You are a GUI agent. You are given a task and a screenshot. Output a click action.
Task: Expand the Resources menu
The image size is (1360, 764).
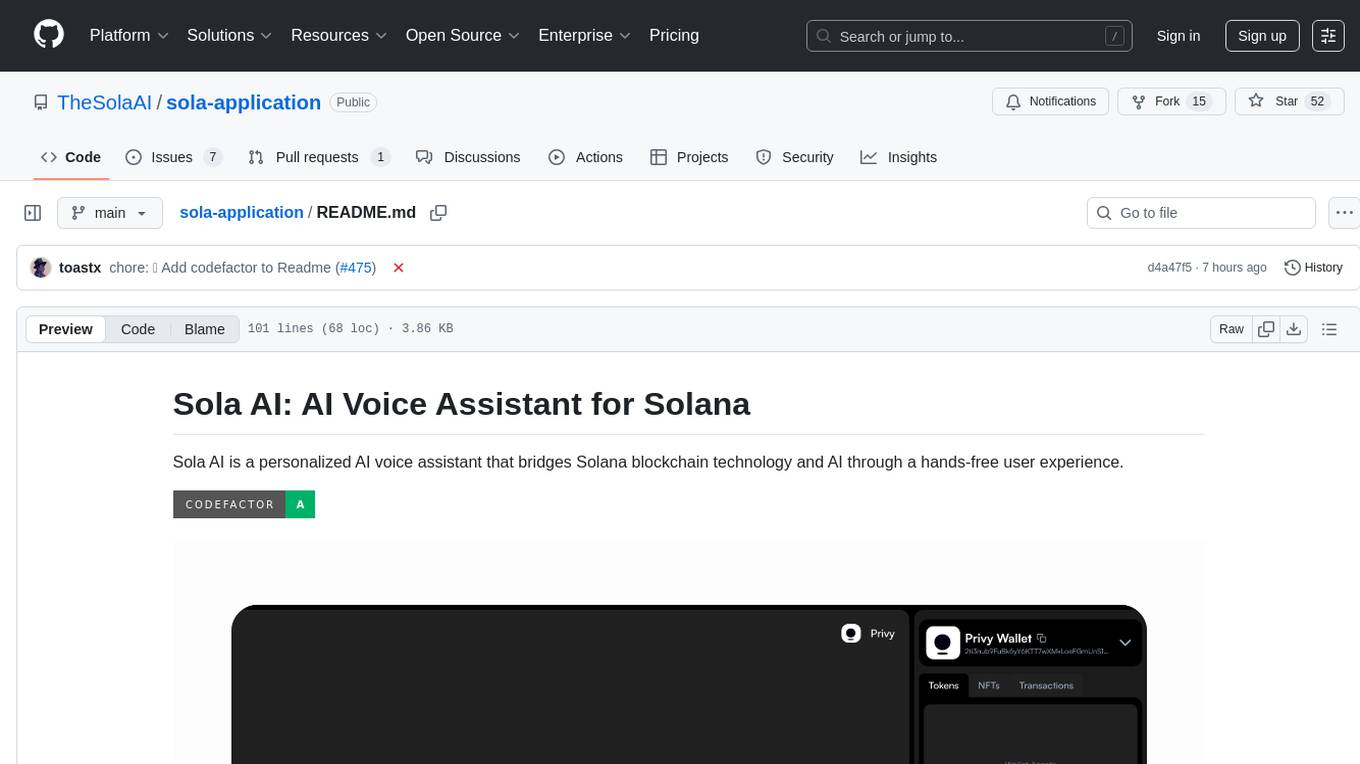click(x=339, y=35)
